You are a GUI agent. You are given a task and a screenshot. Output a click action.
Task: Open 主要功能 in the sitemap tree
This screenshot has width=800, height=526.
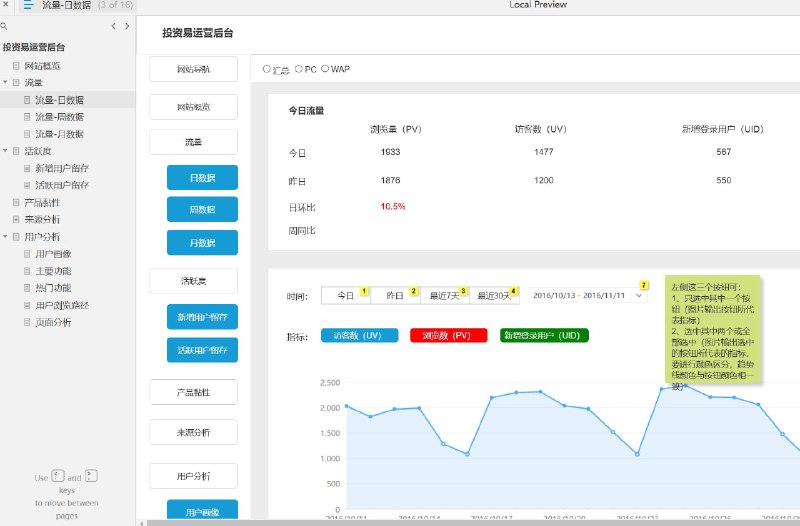pos(53,271)
